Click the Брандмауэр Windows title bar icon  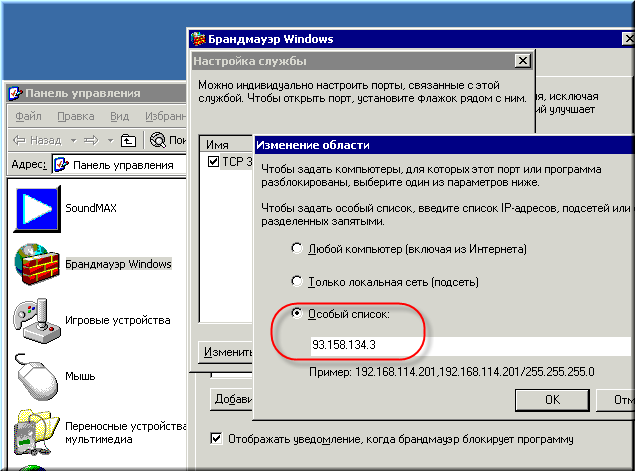pos(198,39)
